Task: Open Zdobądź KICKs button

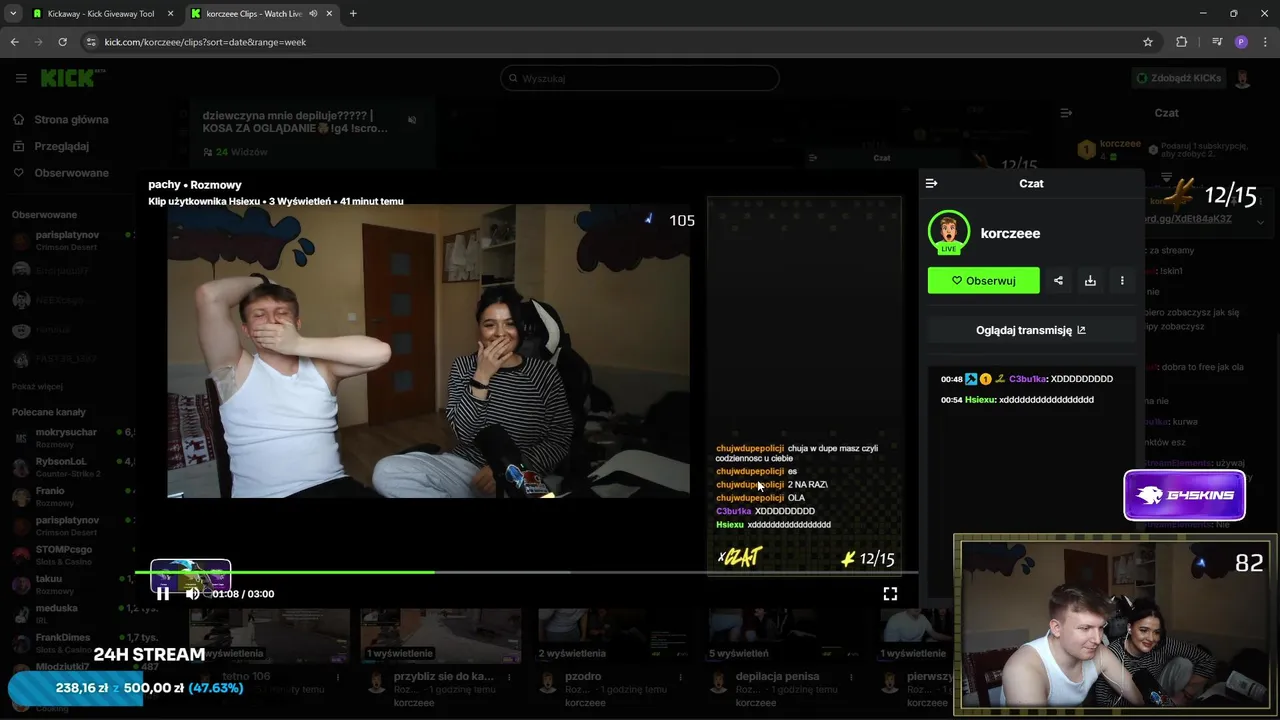Action: click(x=1179, y=78)
